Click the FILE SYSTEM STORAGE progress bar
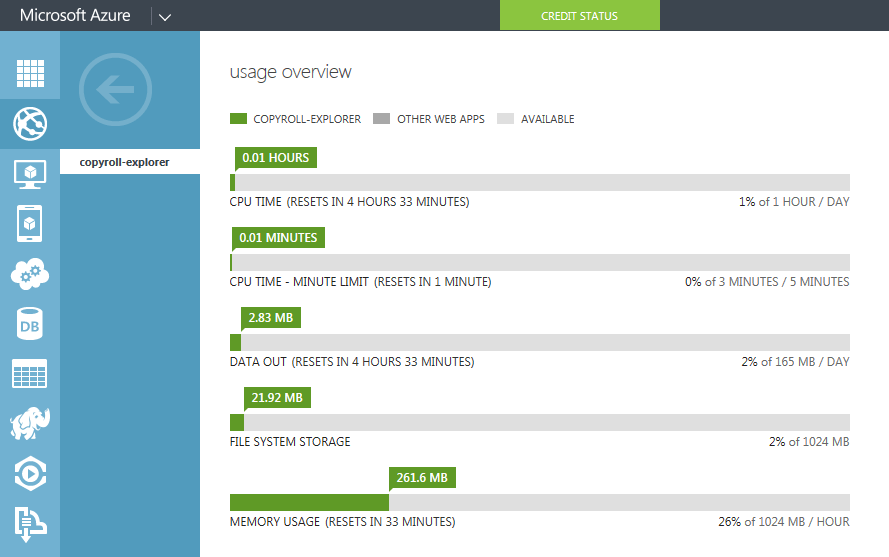 pyautogui.click(x=540, y=423)
